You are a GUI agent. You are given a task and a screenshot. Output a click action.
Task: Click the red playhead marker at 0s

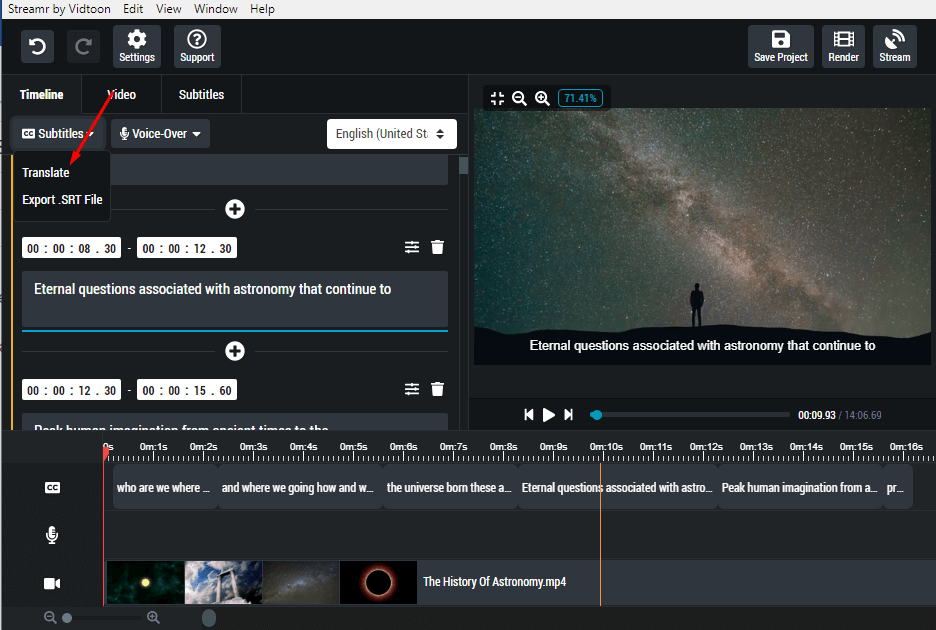coord(106,454)
